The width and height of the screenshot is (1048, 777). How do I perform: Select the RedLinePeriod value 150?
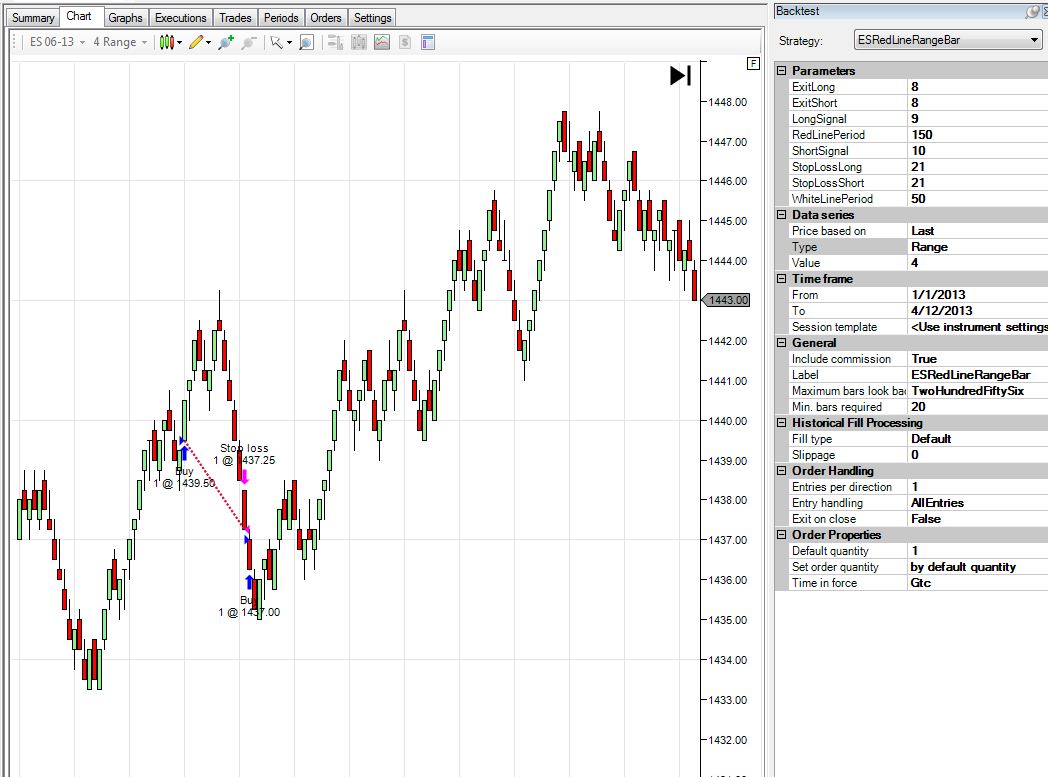point(977,135)
